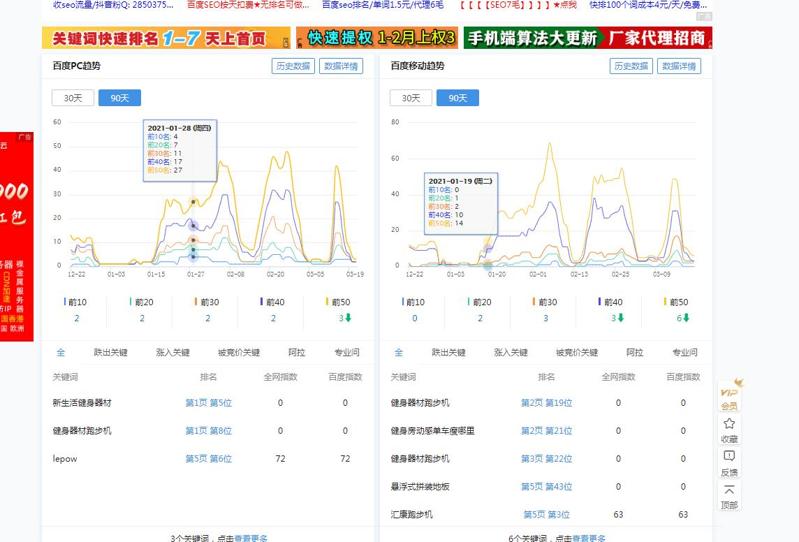The width and height of the screenshot is (799, 542).
Task: Click 第1页 第5位 ranking link for 新生活健身器材
Action: (208, 403)
